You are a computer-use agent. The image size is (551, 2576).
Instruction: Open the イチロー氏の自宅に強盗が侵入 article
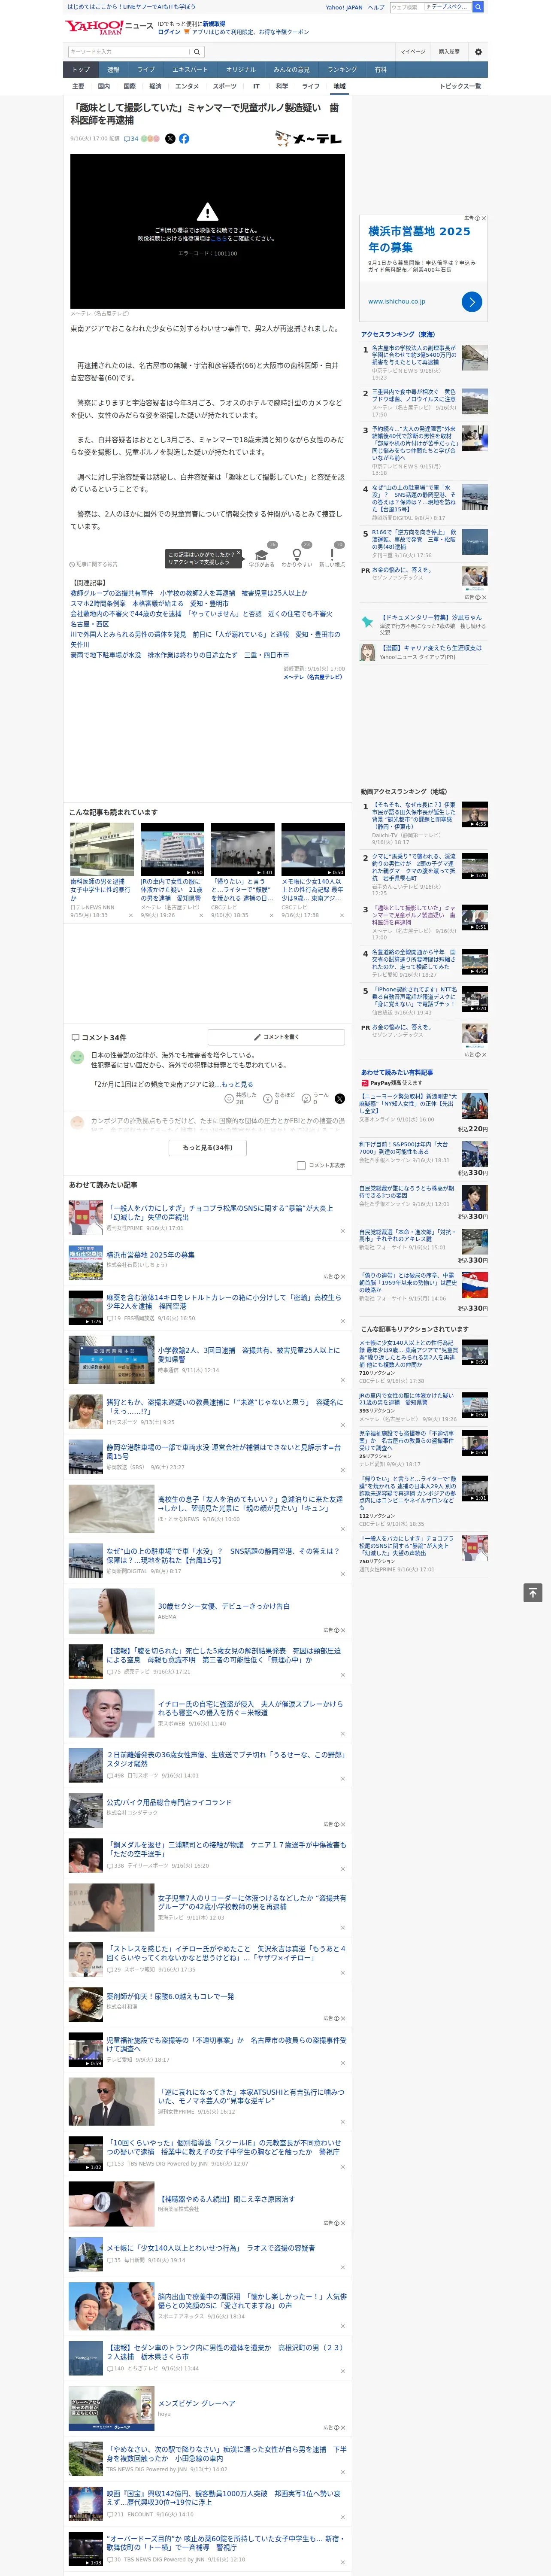click(x=250, y=1708)
